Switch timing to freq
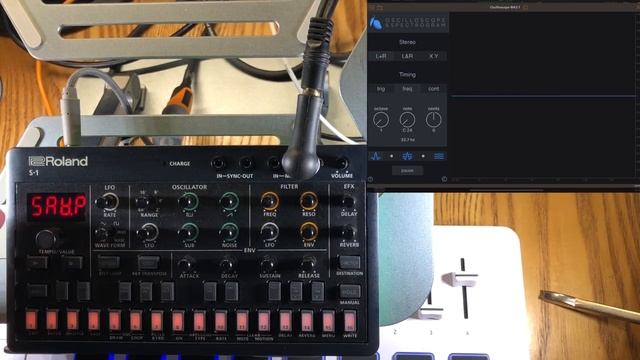The image size is (640, 360). 407,89
